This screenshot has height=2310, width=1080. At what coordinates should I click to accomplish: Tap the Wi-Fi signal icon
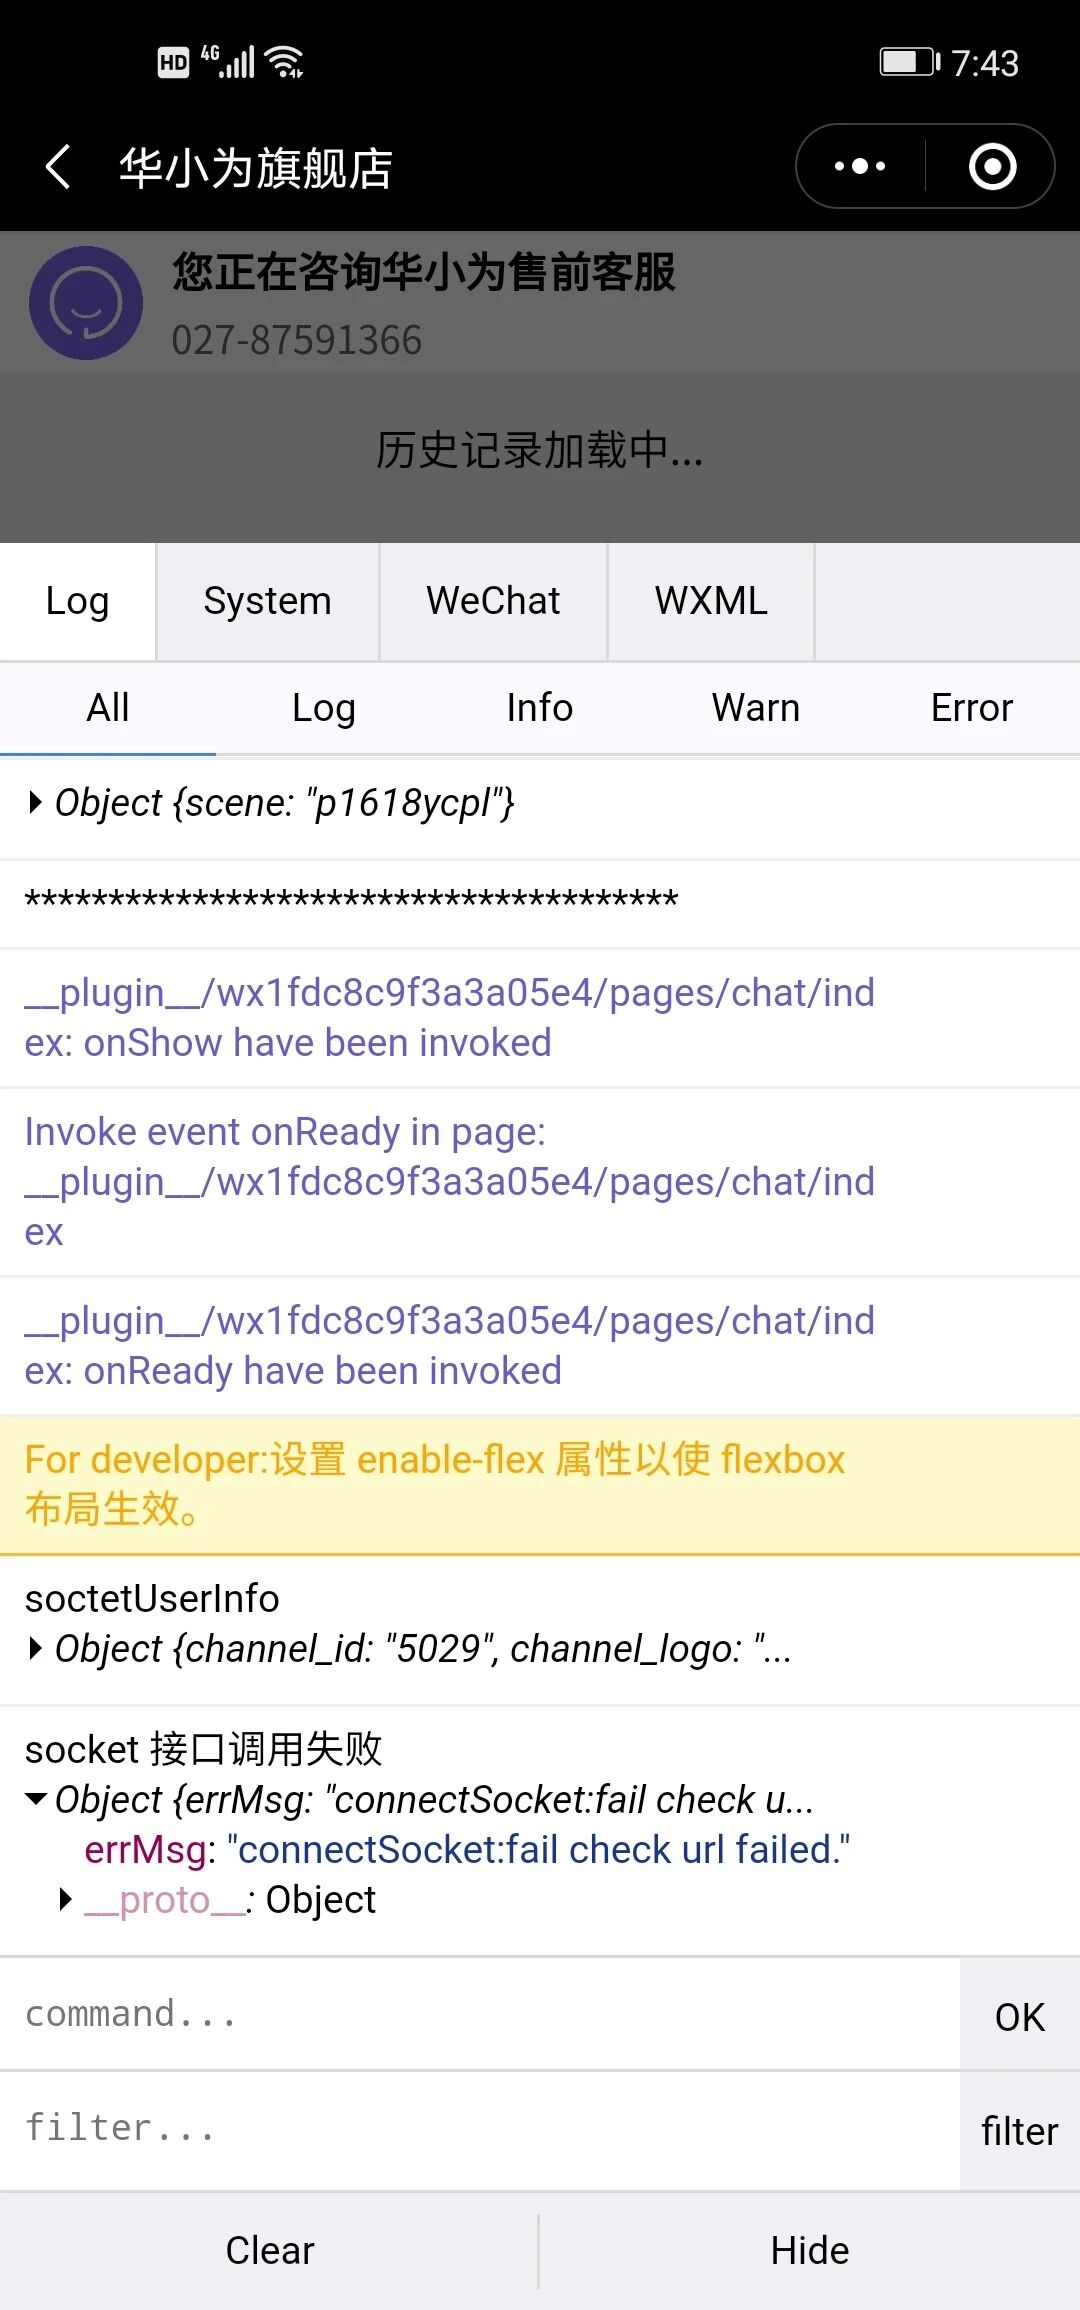tap(286, 62)
